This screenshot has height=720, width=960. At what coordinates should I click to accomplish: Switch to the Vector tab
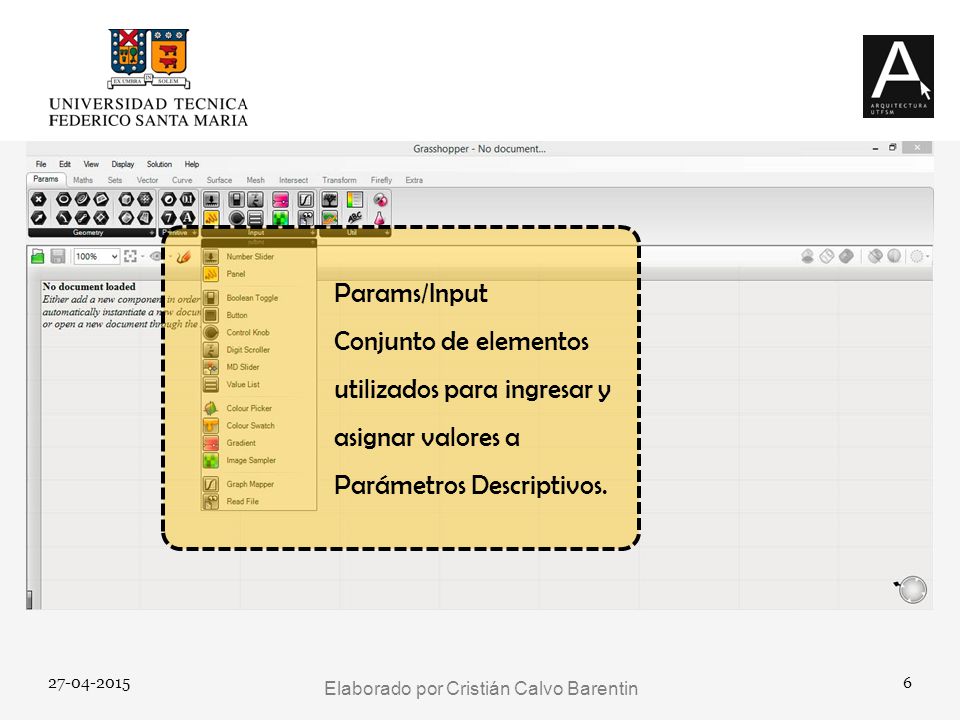[147, 180]
